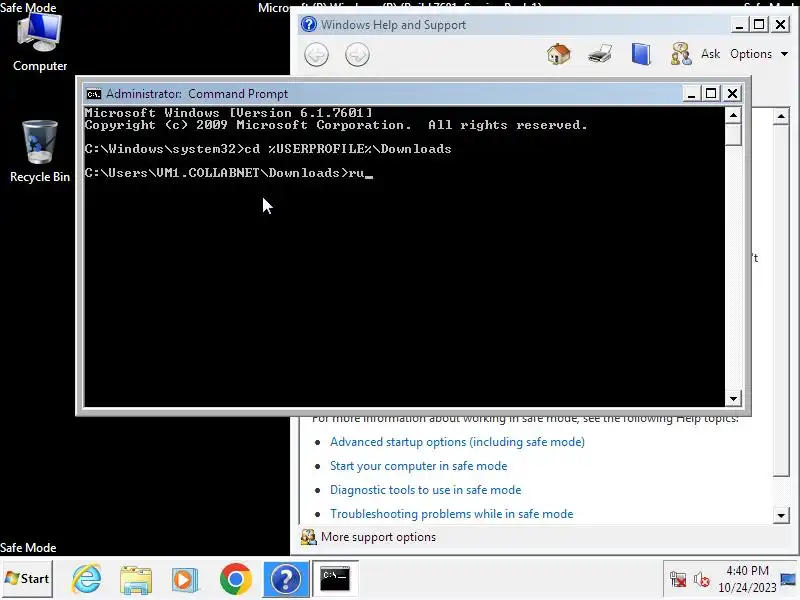The image size is (800, 600).
Task: Open Diagnostic tools to use in safe mode link
Action: click(x=426, y=490)
